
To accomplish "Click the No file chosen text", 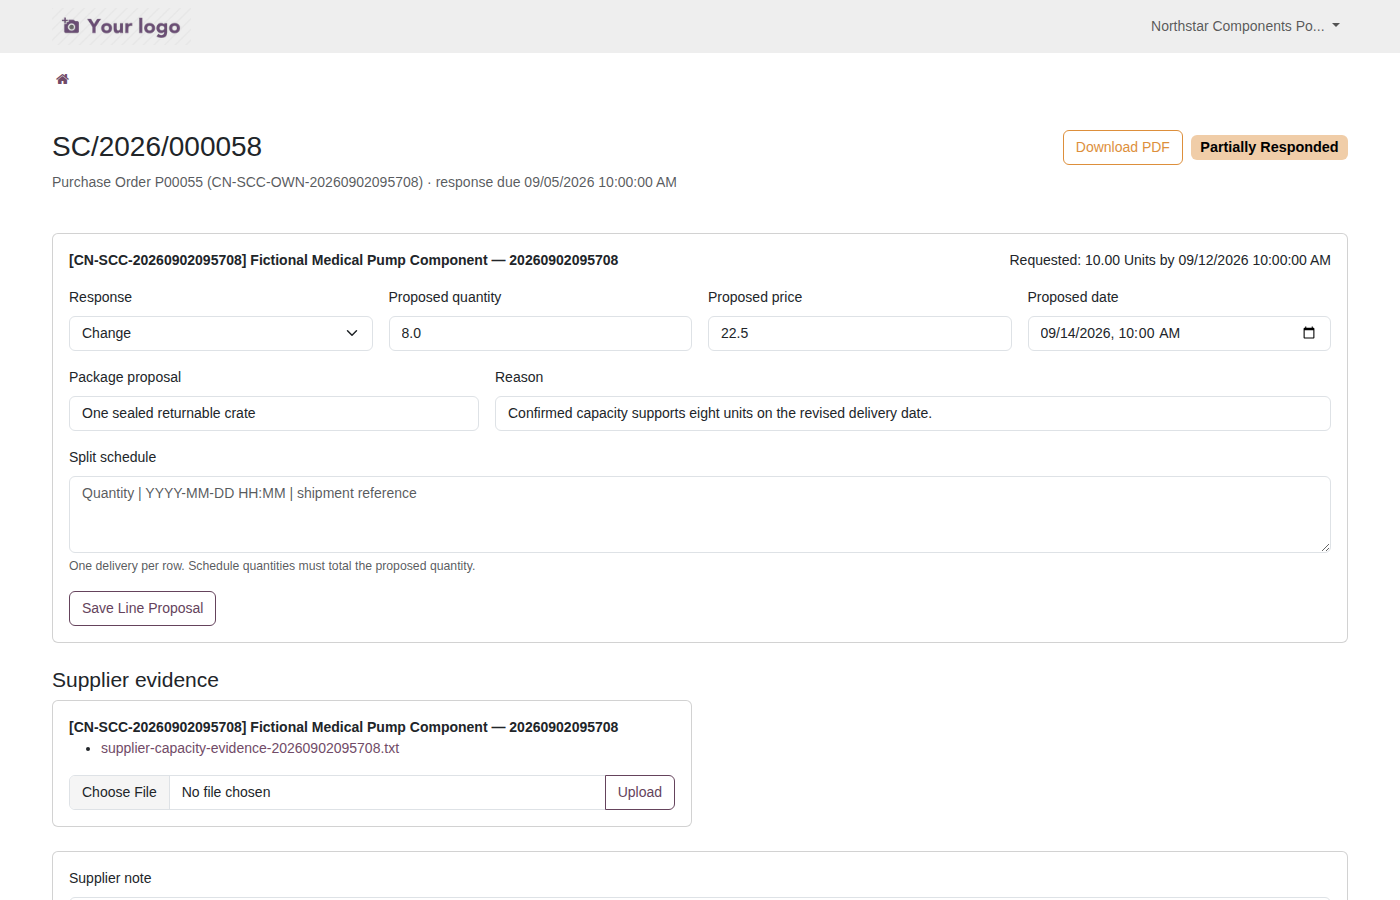I will click(226, 792).
